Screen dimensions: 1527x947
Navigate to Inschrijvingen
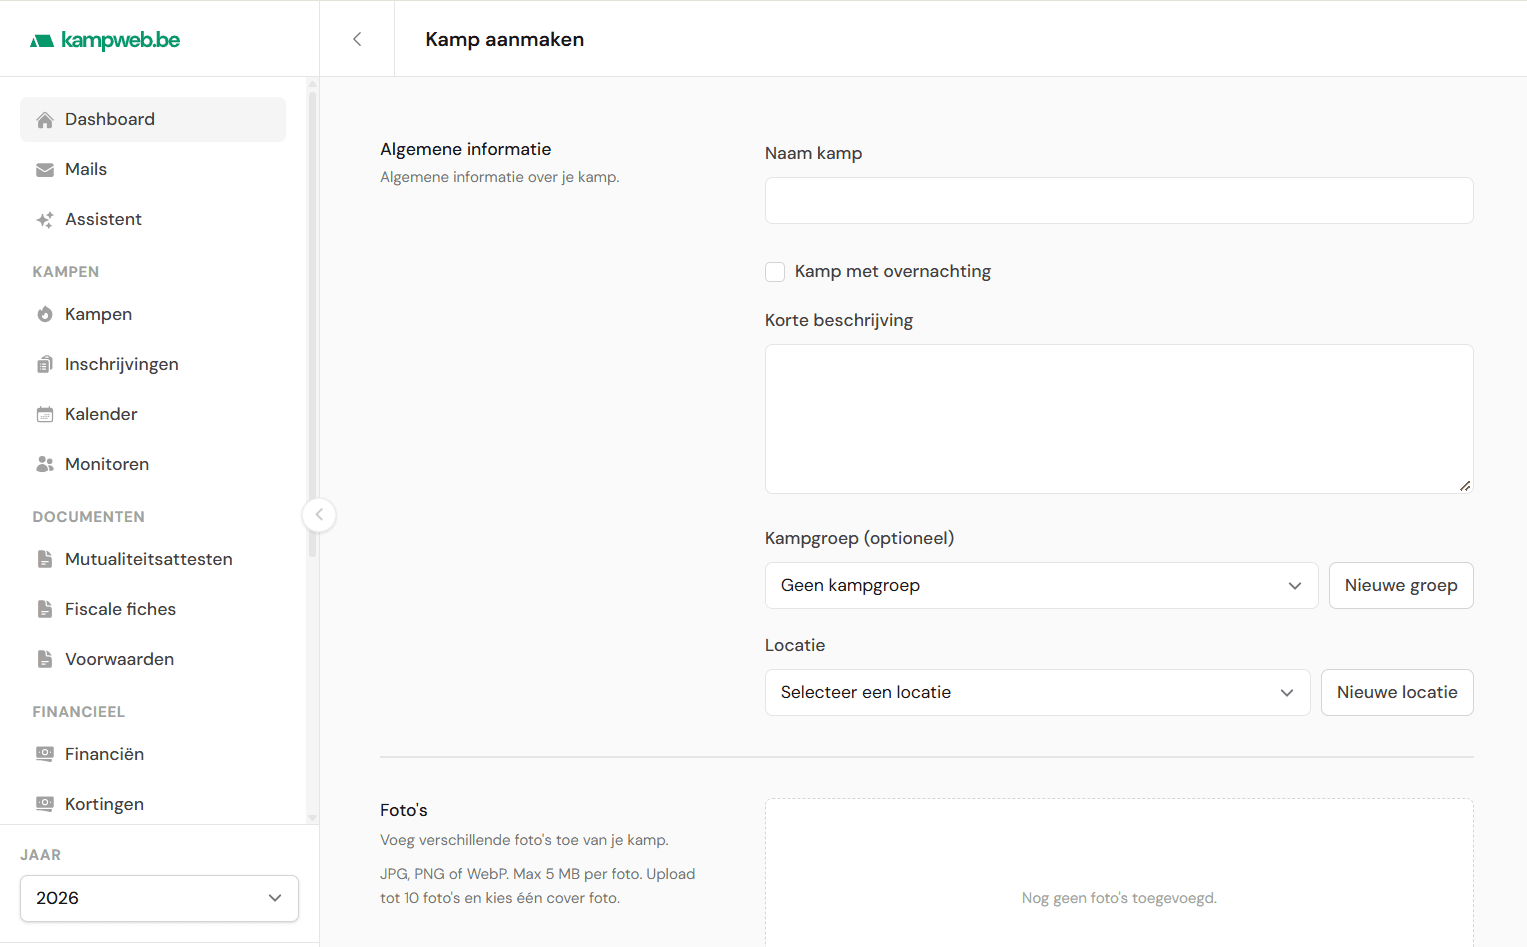coord(153,364)
